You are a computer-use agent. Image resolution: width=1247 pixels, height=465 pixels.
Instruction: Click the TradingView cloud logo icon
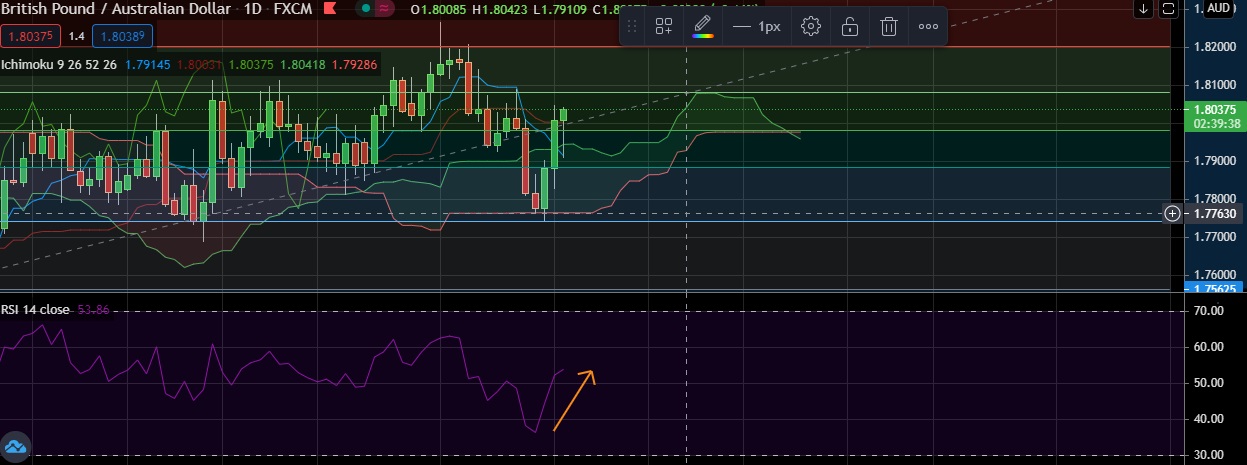[14, 447]
